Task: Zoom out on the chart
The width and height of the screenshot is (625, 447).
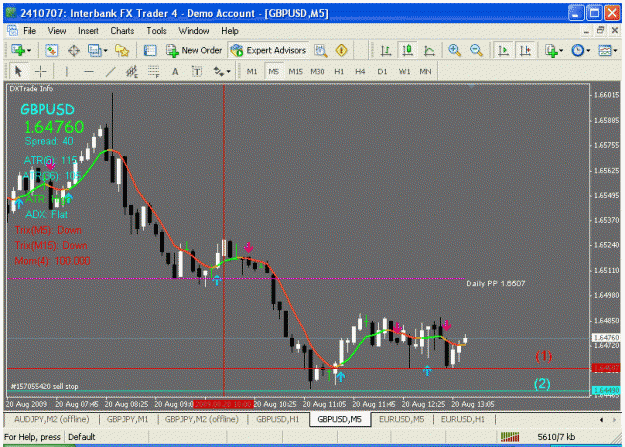Action: [476, 50]
